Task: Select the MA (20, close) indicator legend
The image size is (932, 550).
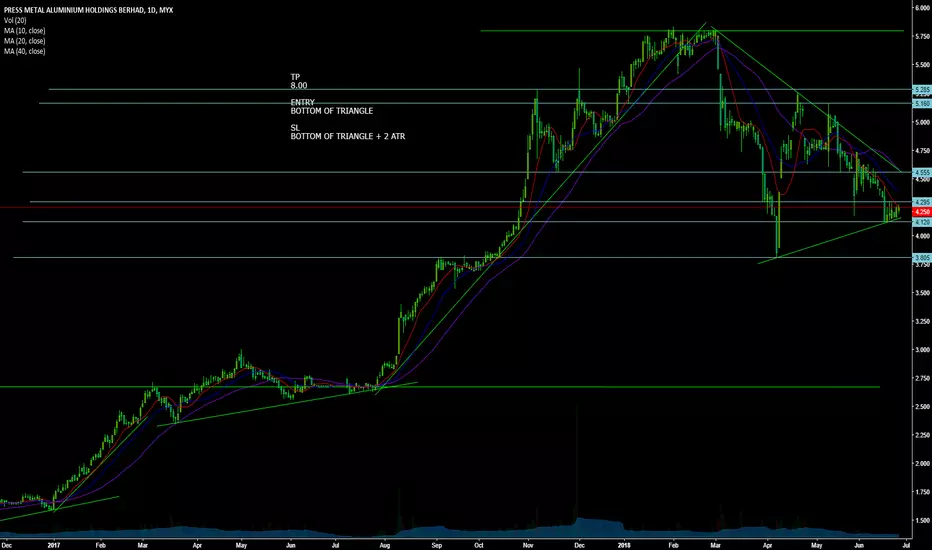Action: [24, 41]
